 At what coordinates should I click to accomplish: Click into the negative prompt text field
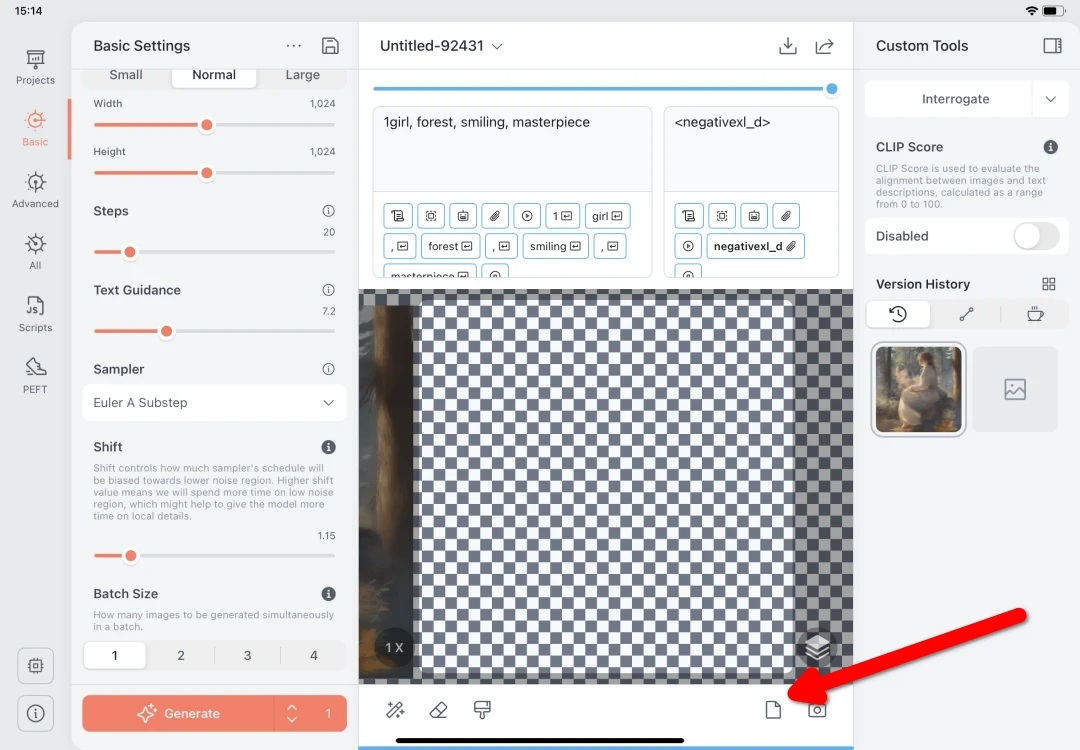[751, 149]
